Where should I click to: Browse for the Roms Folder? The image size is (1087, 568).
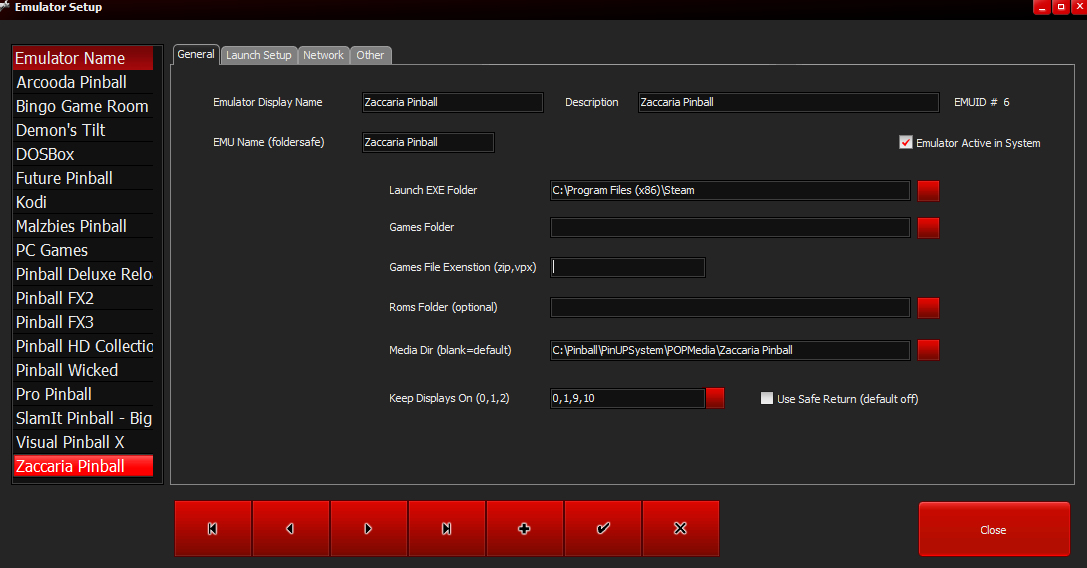coord(928,308)
